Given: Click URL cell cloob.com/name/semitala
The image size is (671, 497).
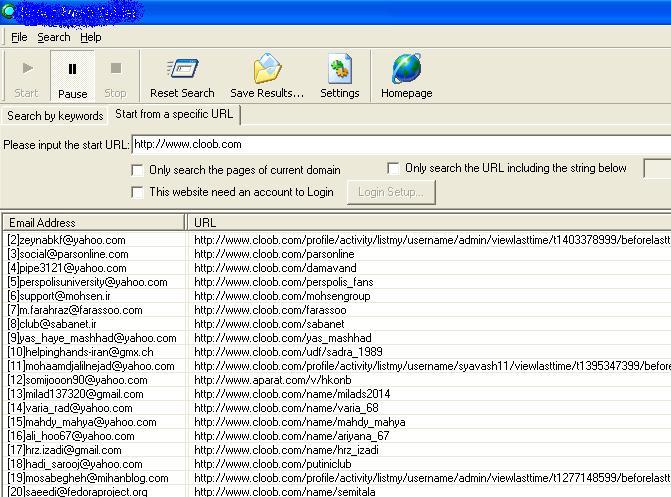Looking at the screenshot, I should 285,492.
